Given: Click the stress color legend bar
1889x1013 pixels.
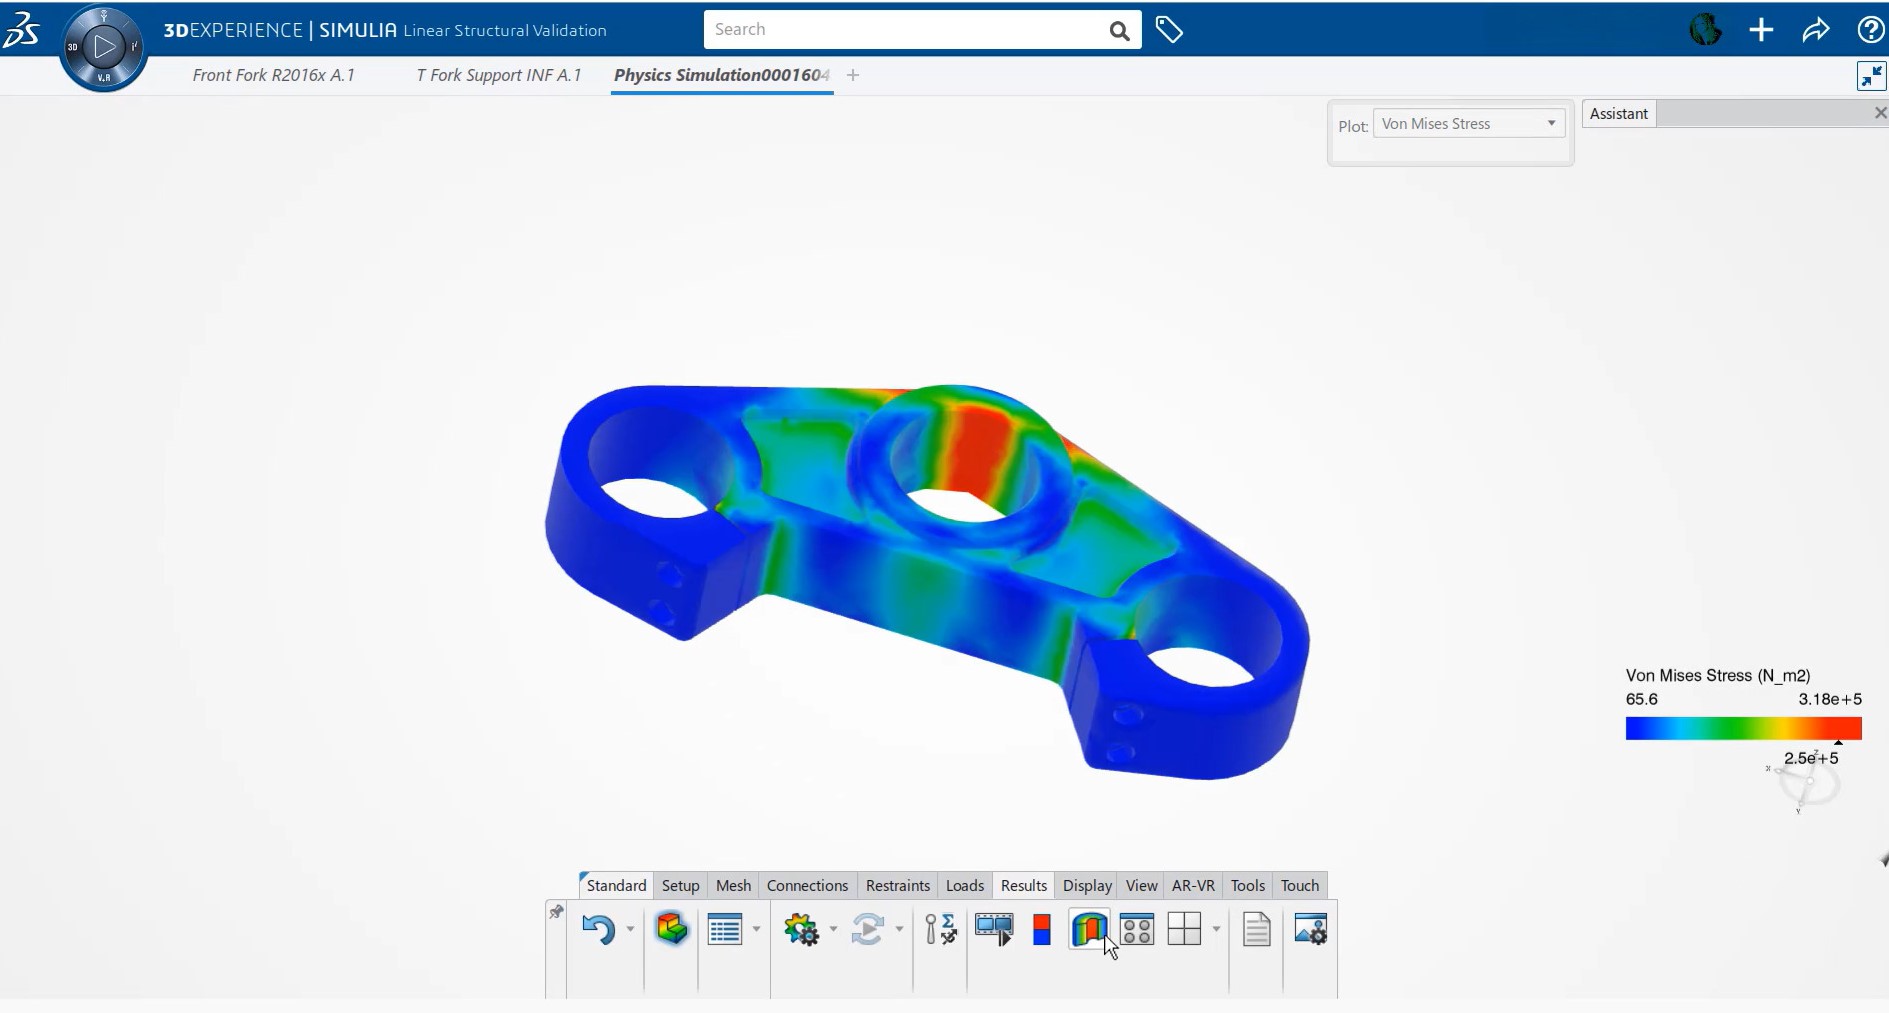Looking at the screenshot, I should pos(1743,728).
